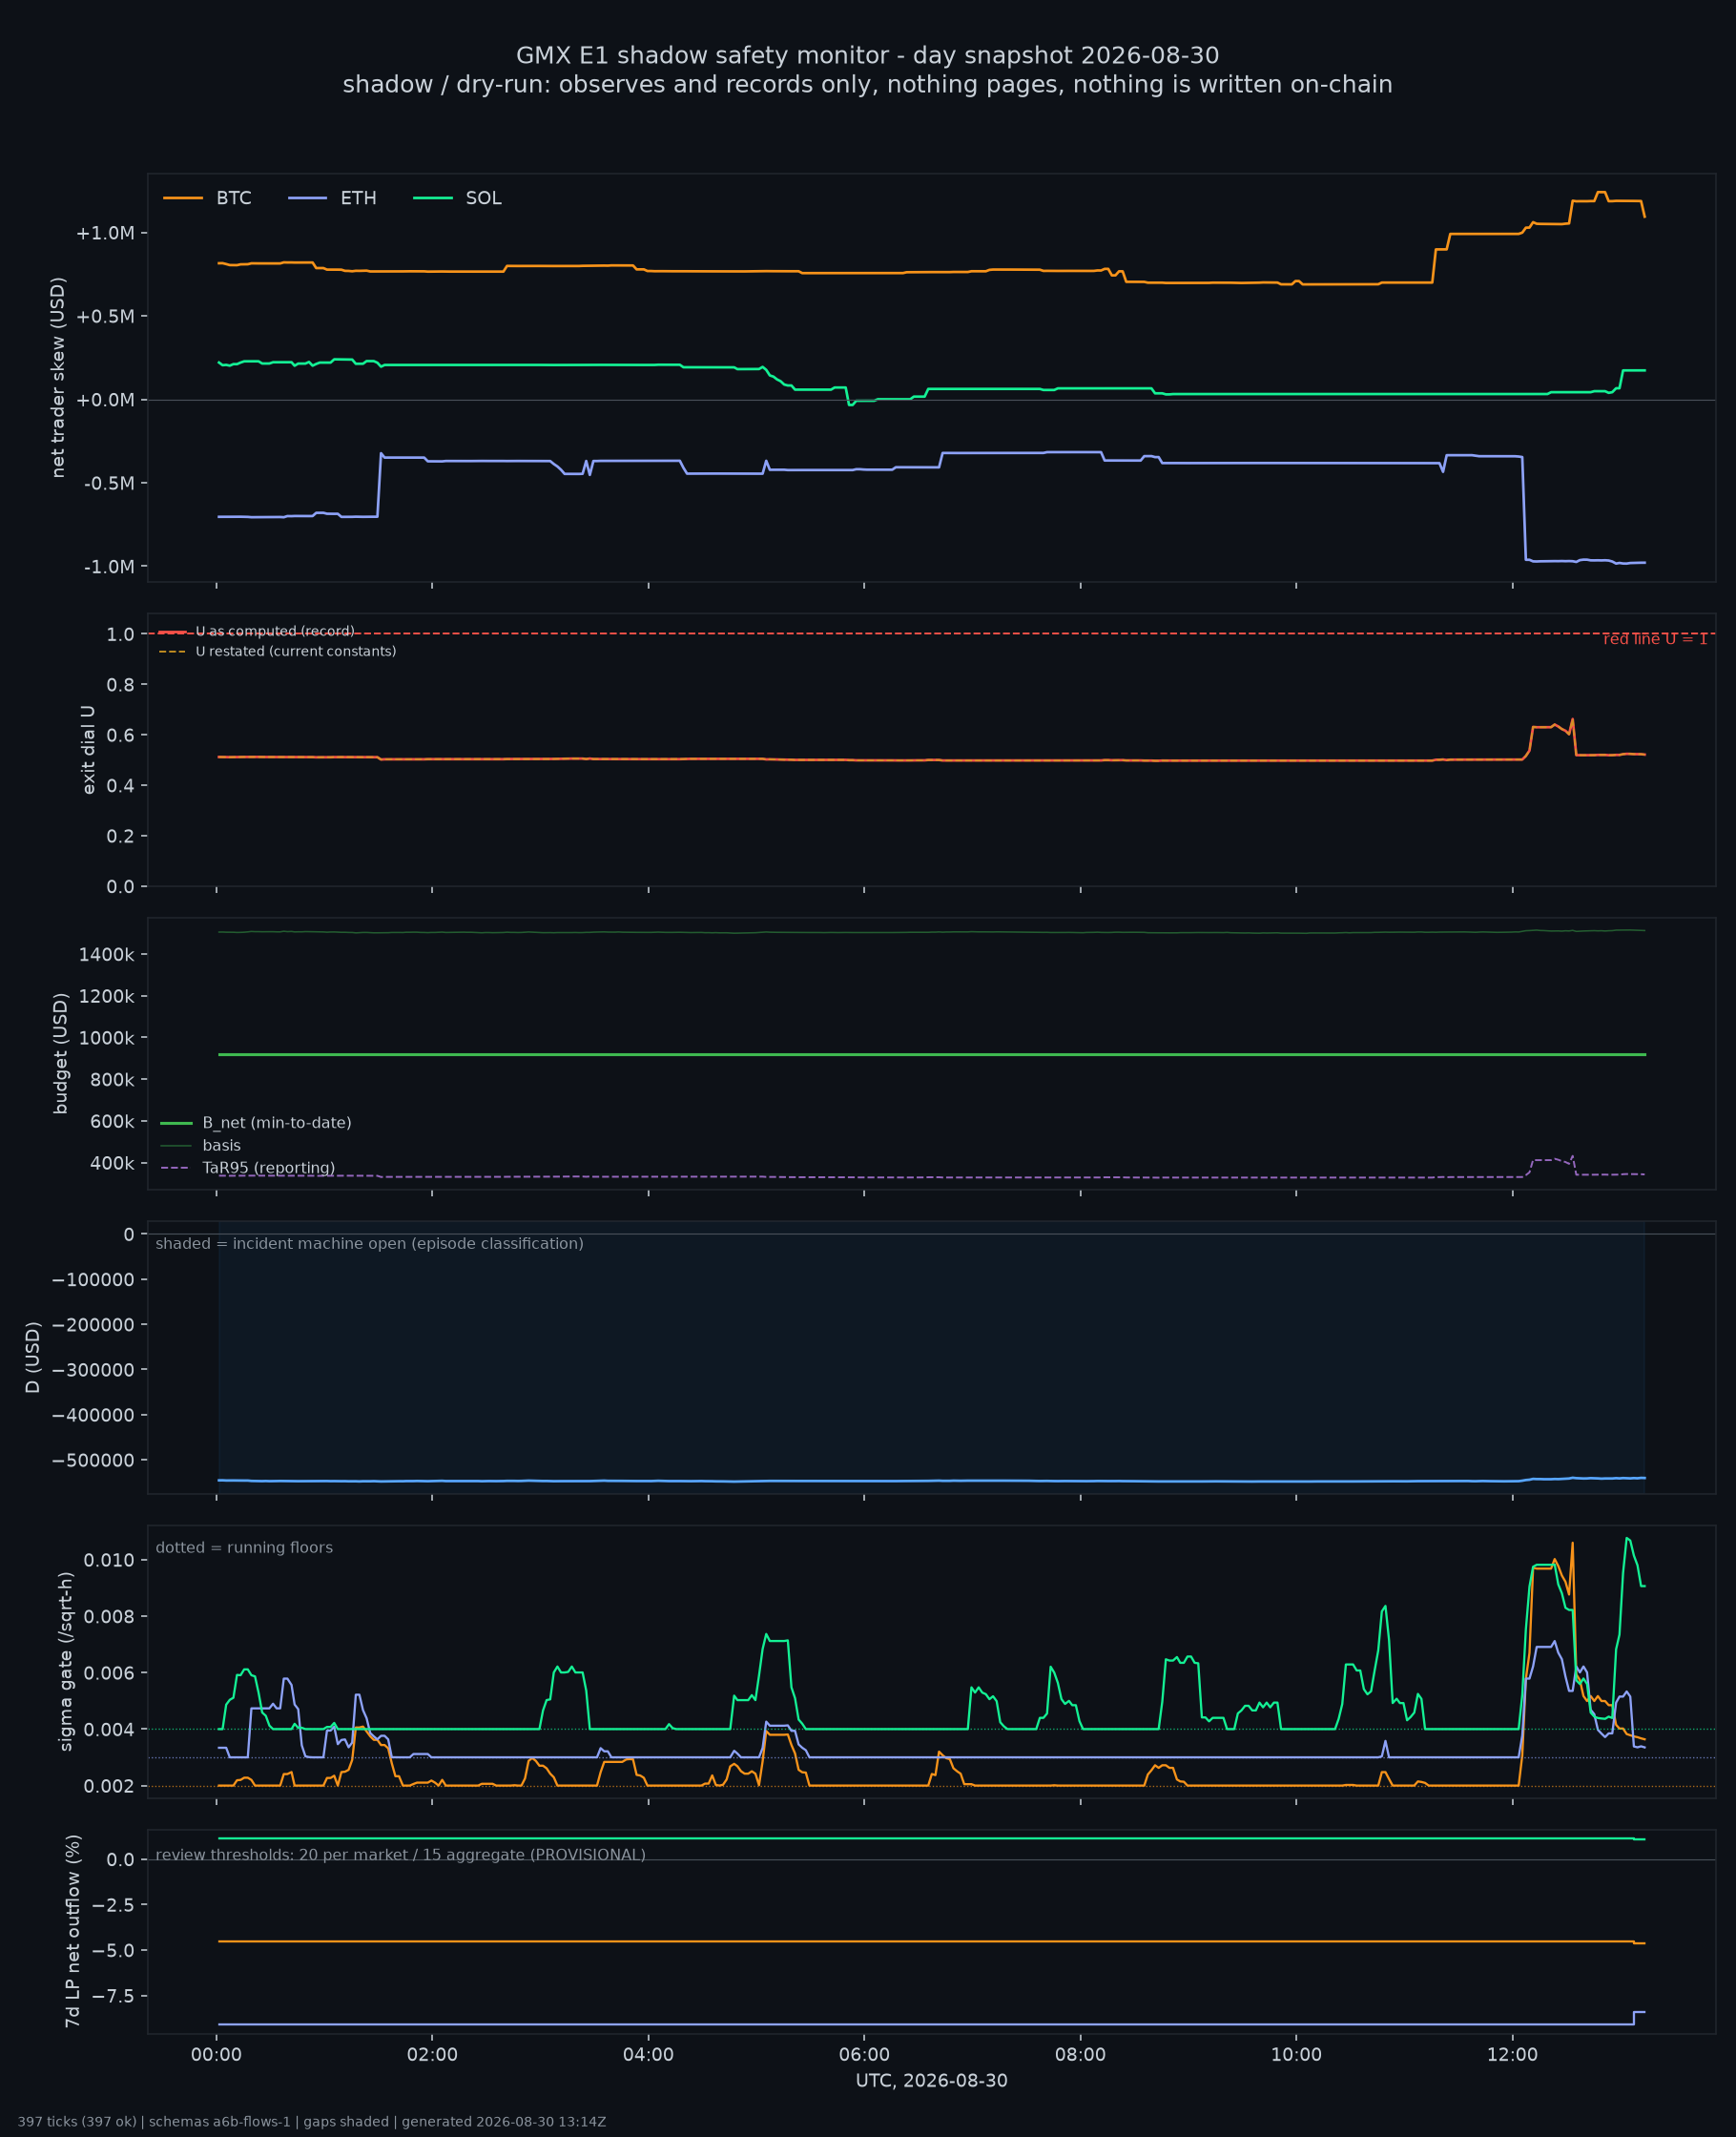Click the '800k' budget tick label
Viewport: 1736px width, 2137px height.
[110, 1080]
